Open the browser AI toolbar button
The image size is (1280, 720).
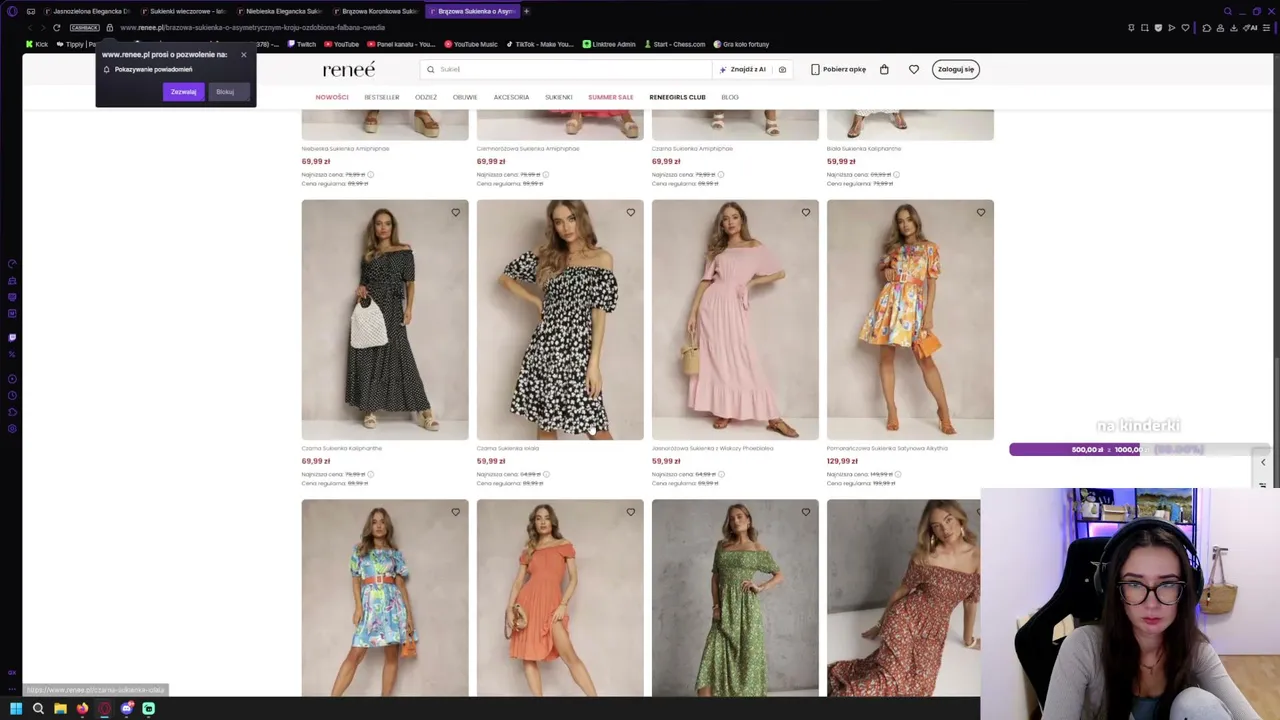pyautogui.click(x=1249, y=28)
